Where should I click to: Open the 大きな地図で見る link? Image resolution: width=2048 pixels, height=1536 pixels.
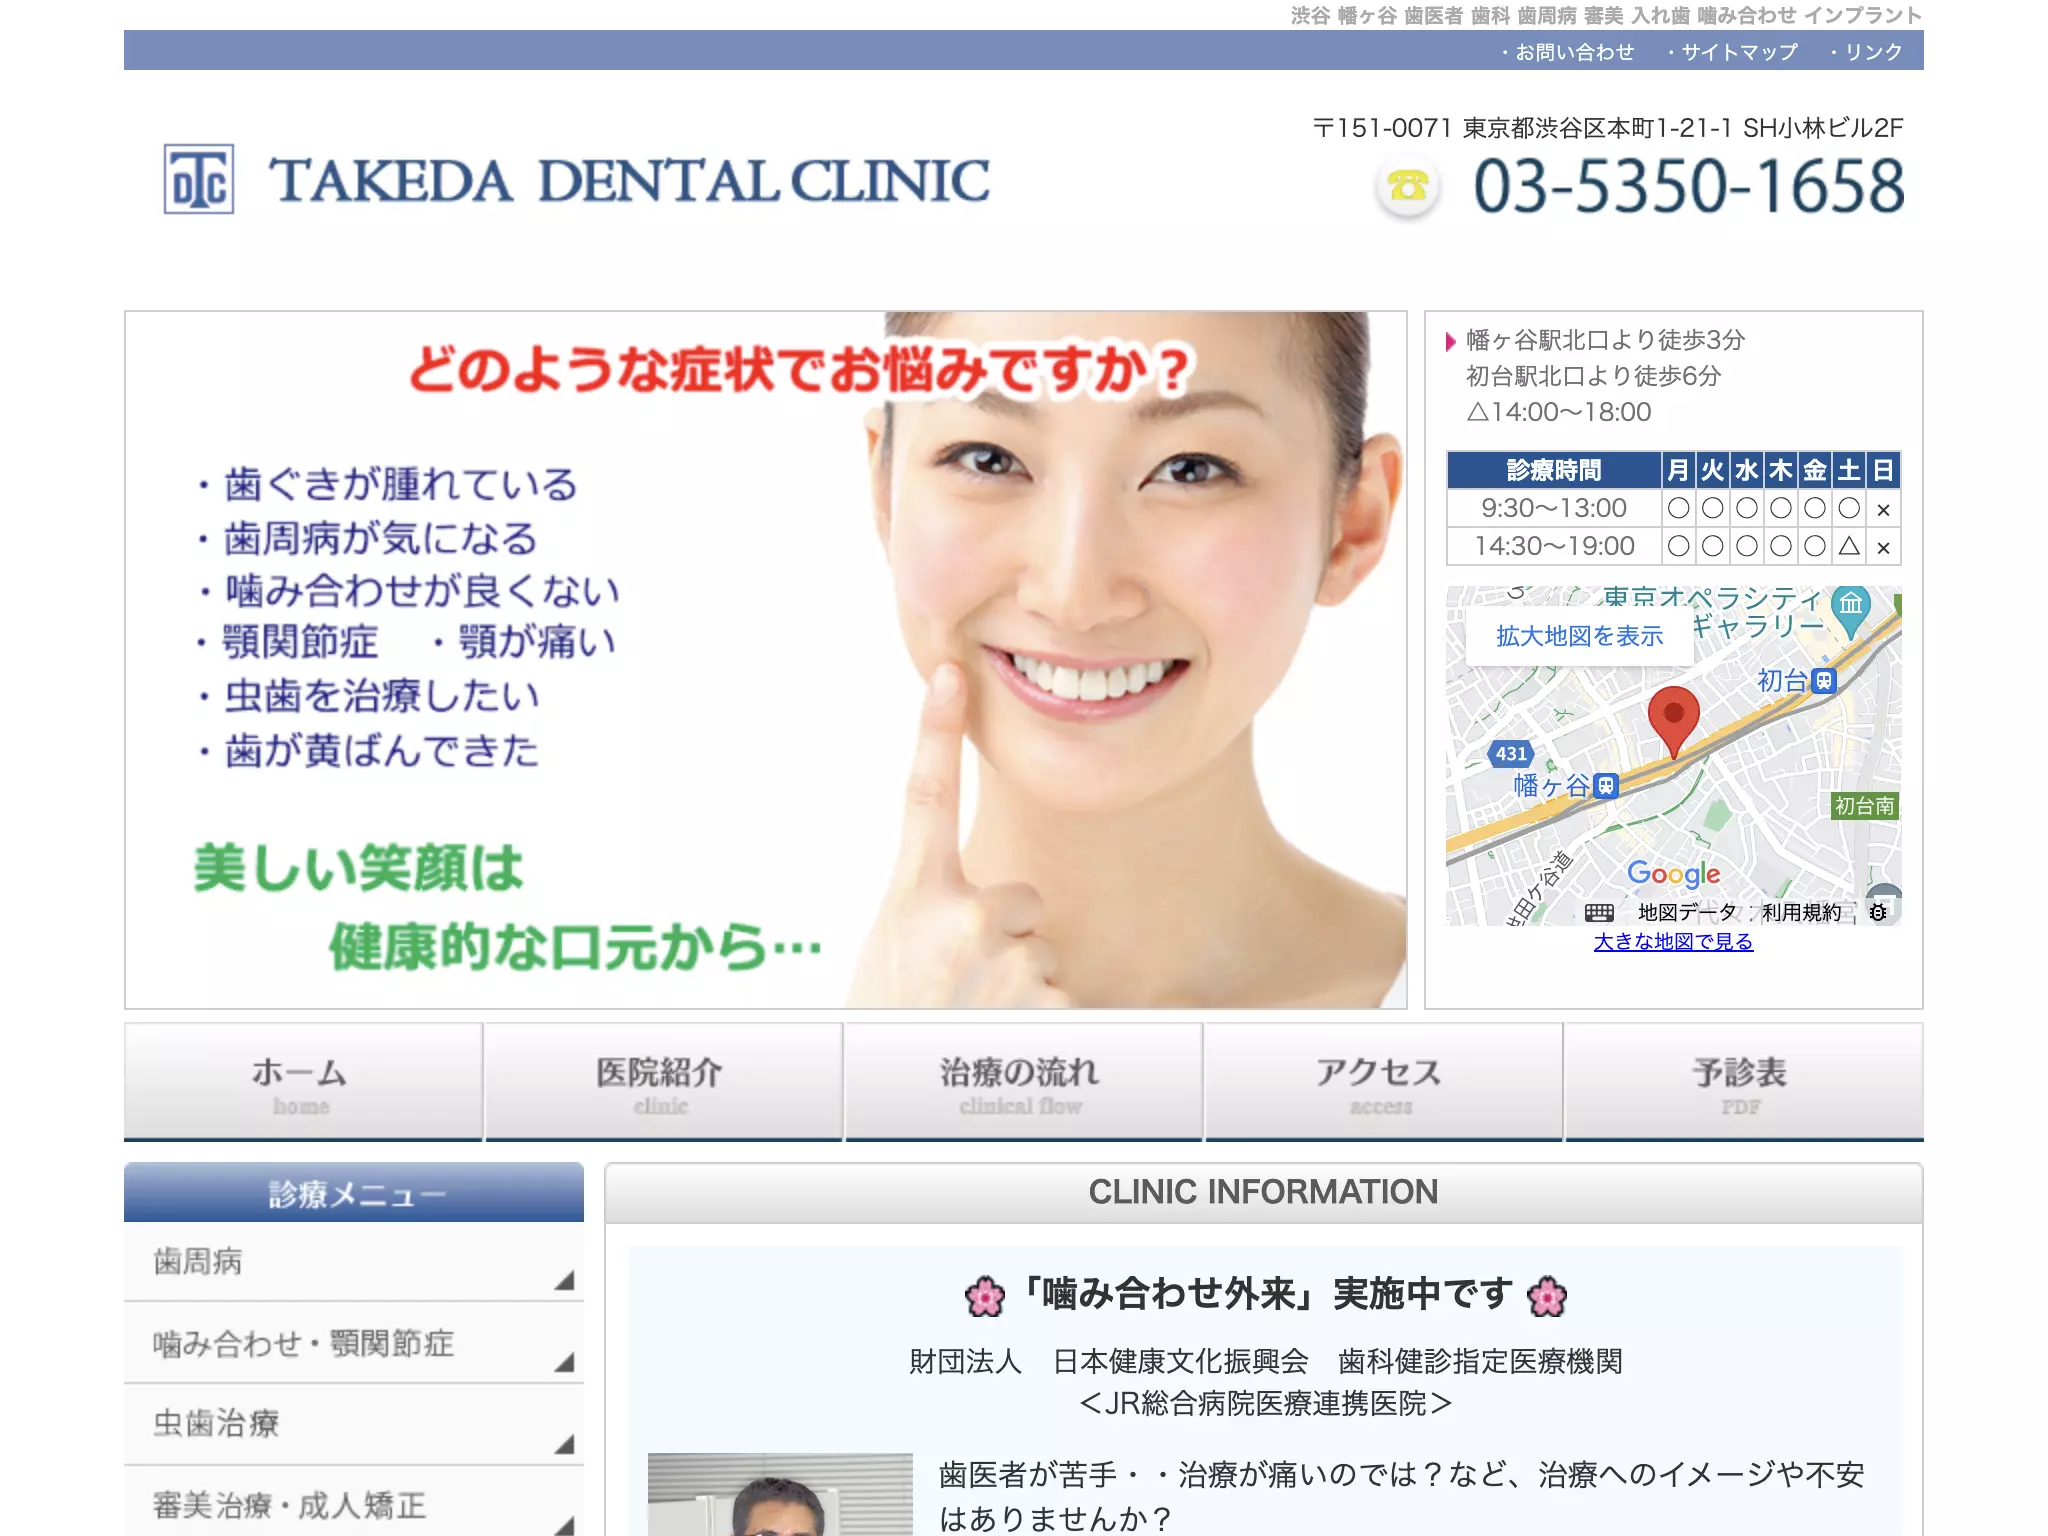click(x=1673, y=942)
